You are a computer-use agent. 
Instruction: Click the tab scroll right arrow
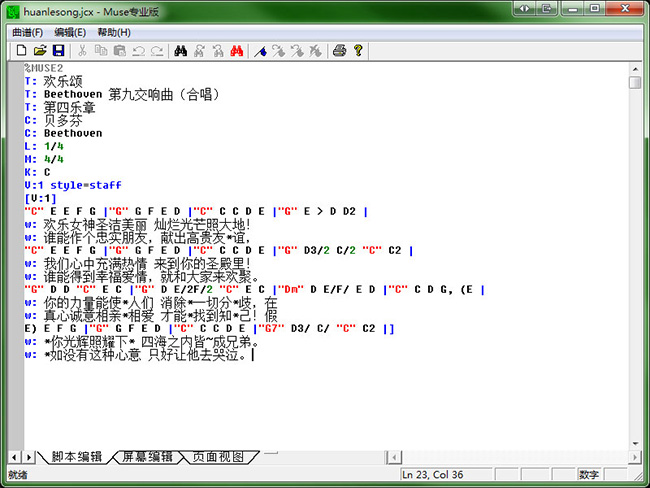pyautogui.click(x=29, y=457)
